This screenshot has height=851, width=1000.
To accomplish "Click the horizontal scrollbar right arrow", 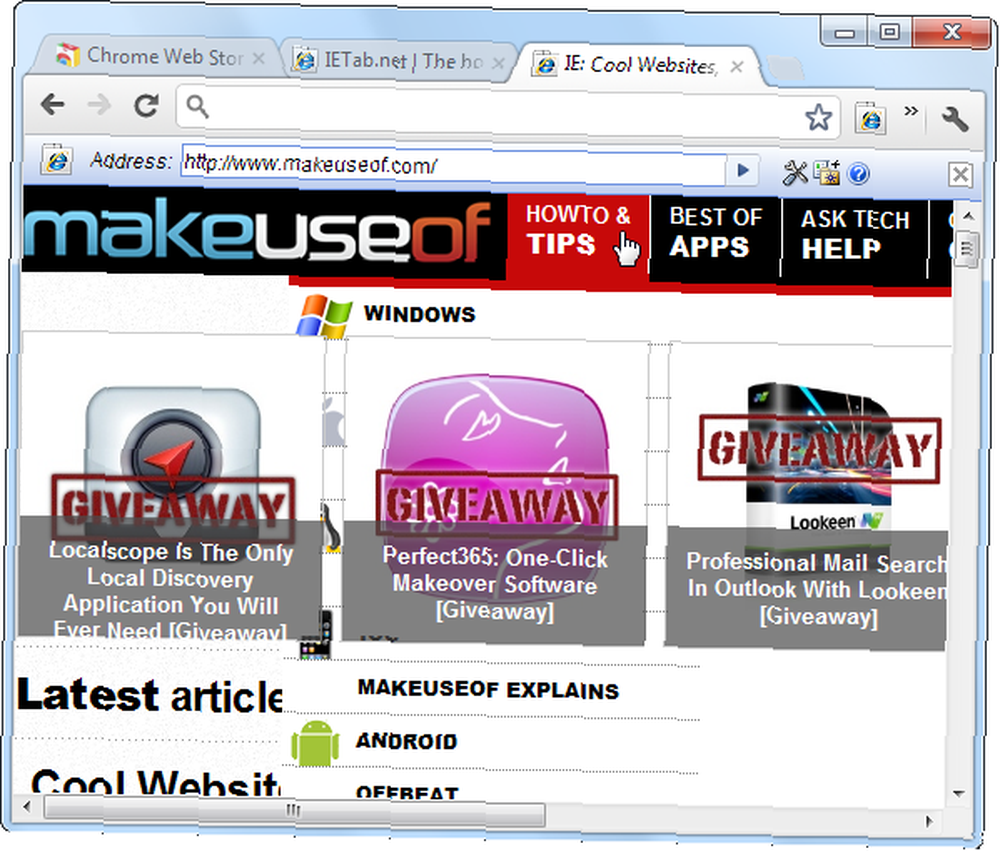I will (929, 821).
